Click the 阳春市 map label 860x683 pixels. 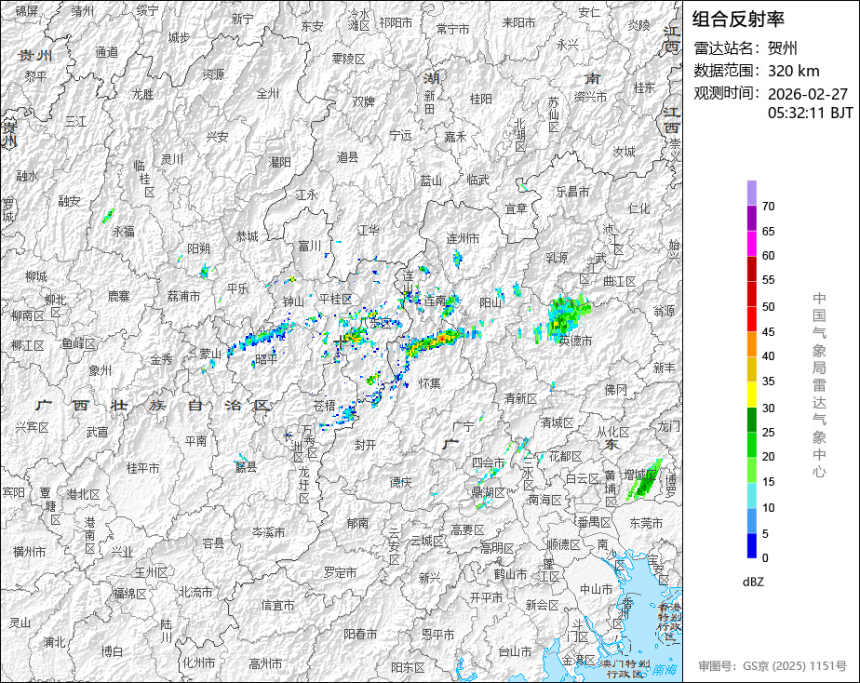coord(360,634)
